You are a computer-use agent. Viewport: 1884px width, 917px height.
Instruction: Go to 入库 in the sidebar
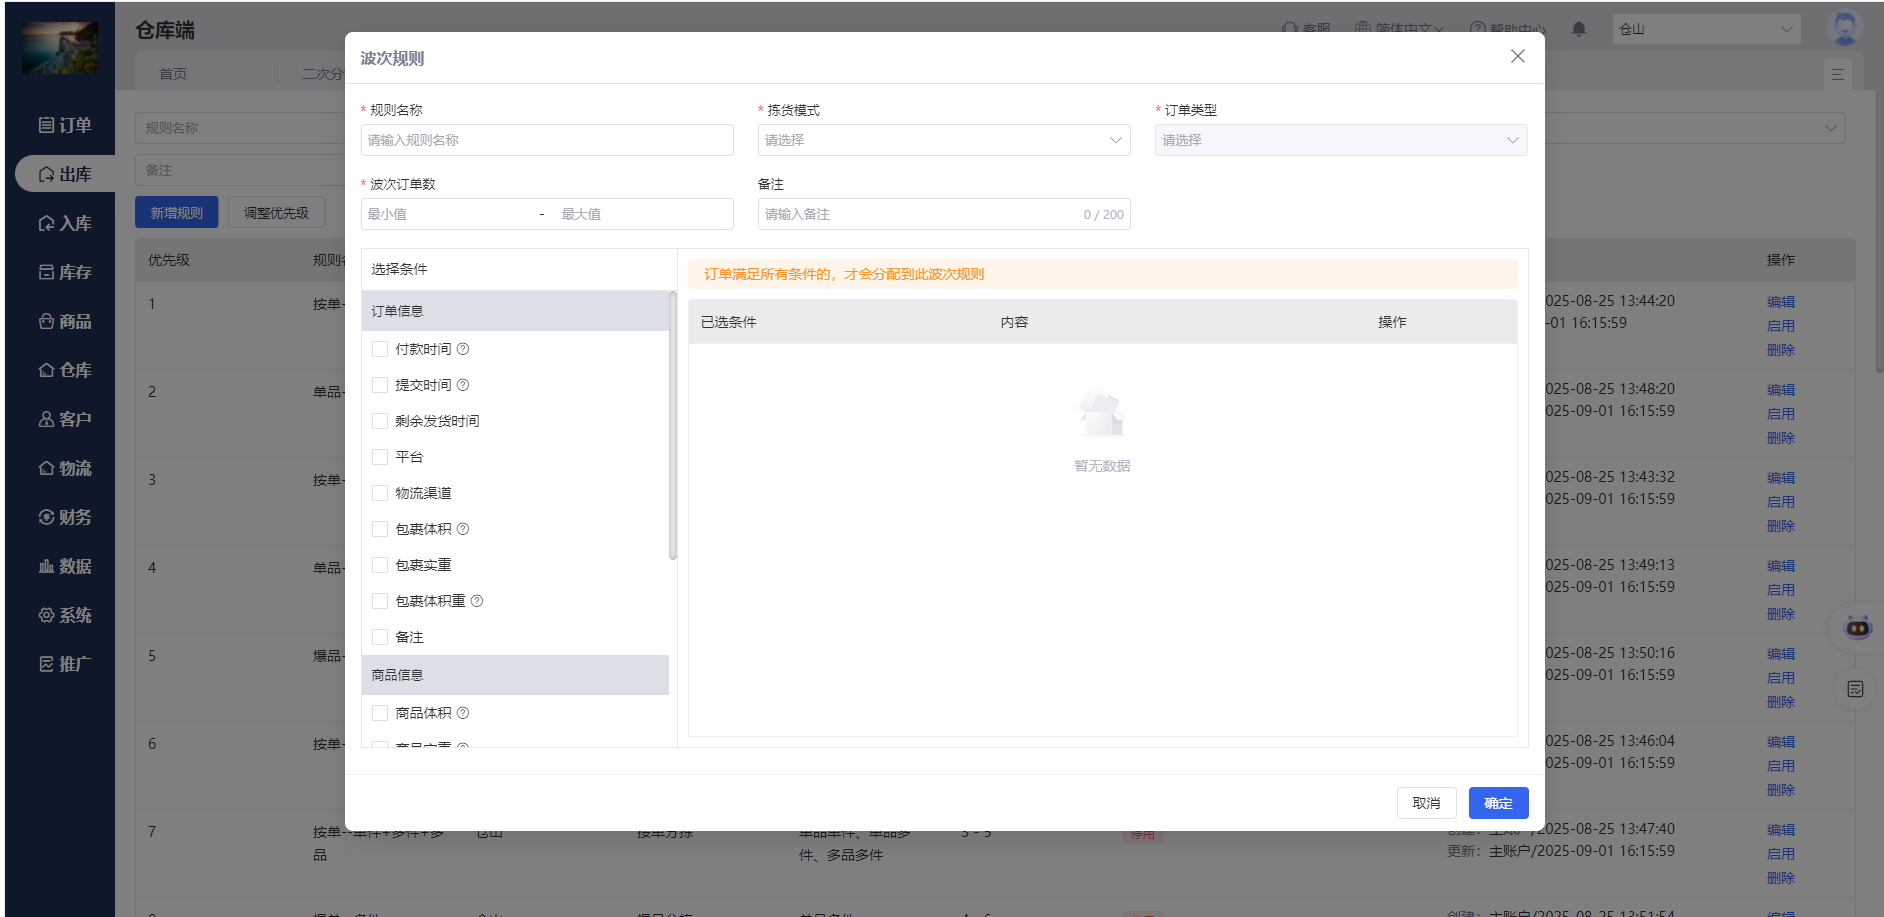click(x=65, y=223)
